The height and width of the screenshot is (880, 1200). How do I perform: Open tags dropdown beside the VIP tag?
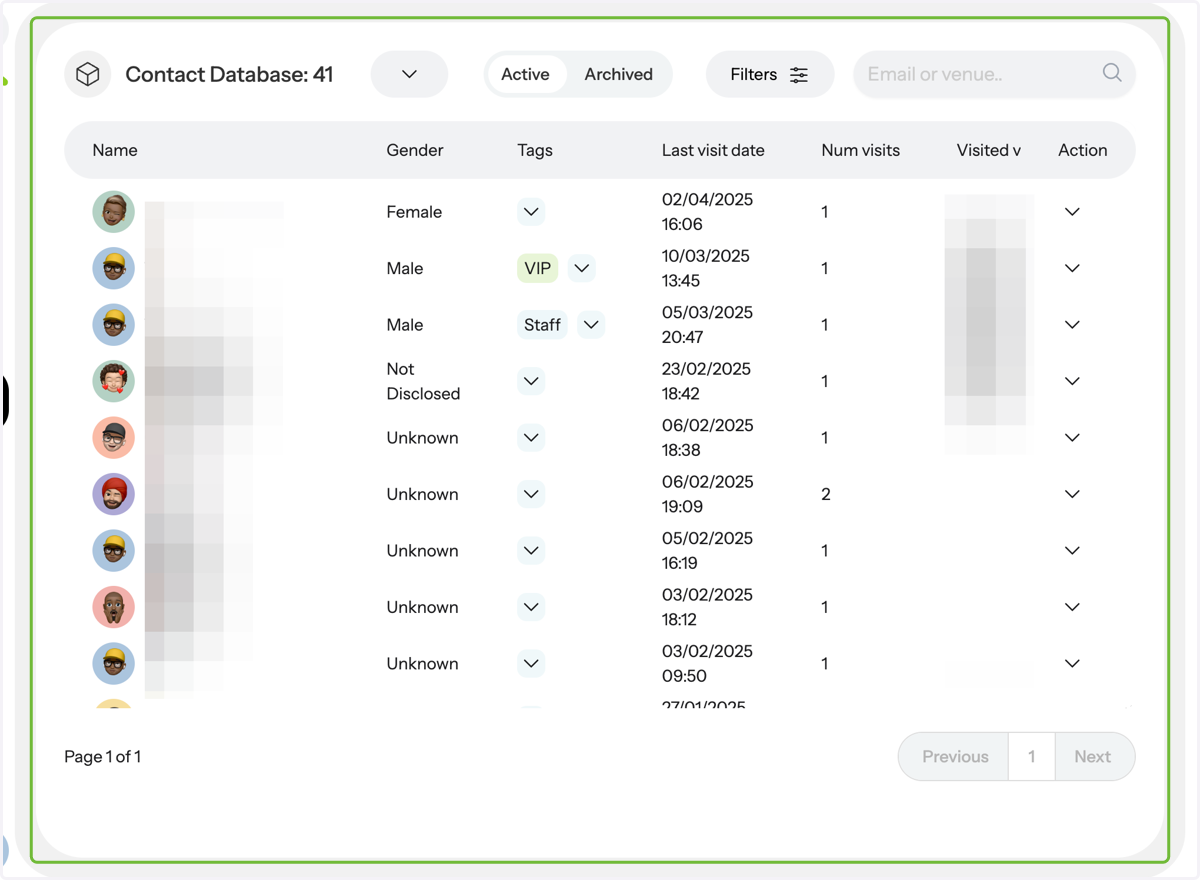(582, 268)
